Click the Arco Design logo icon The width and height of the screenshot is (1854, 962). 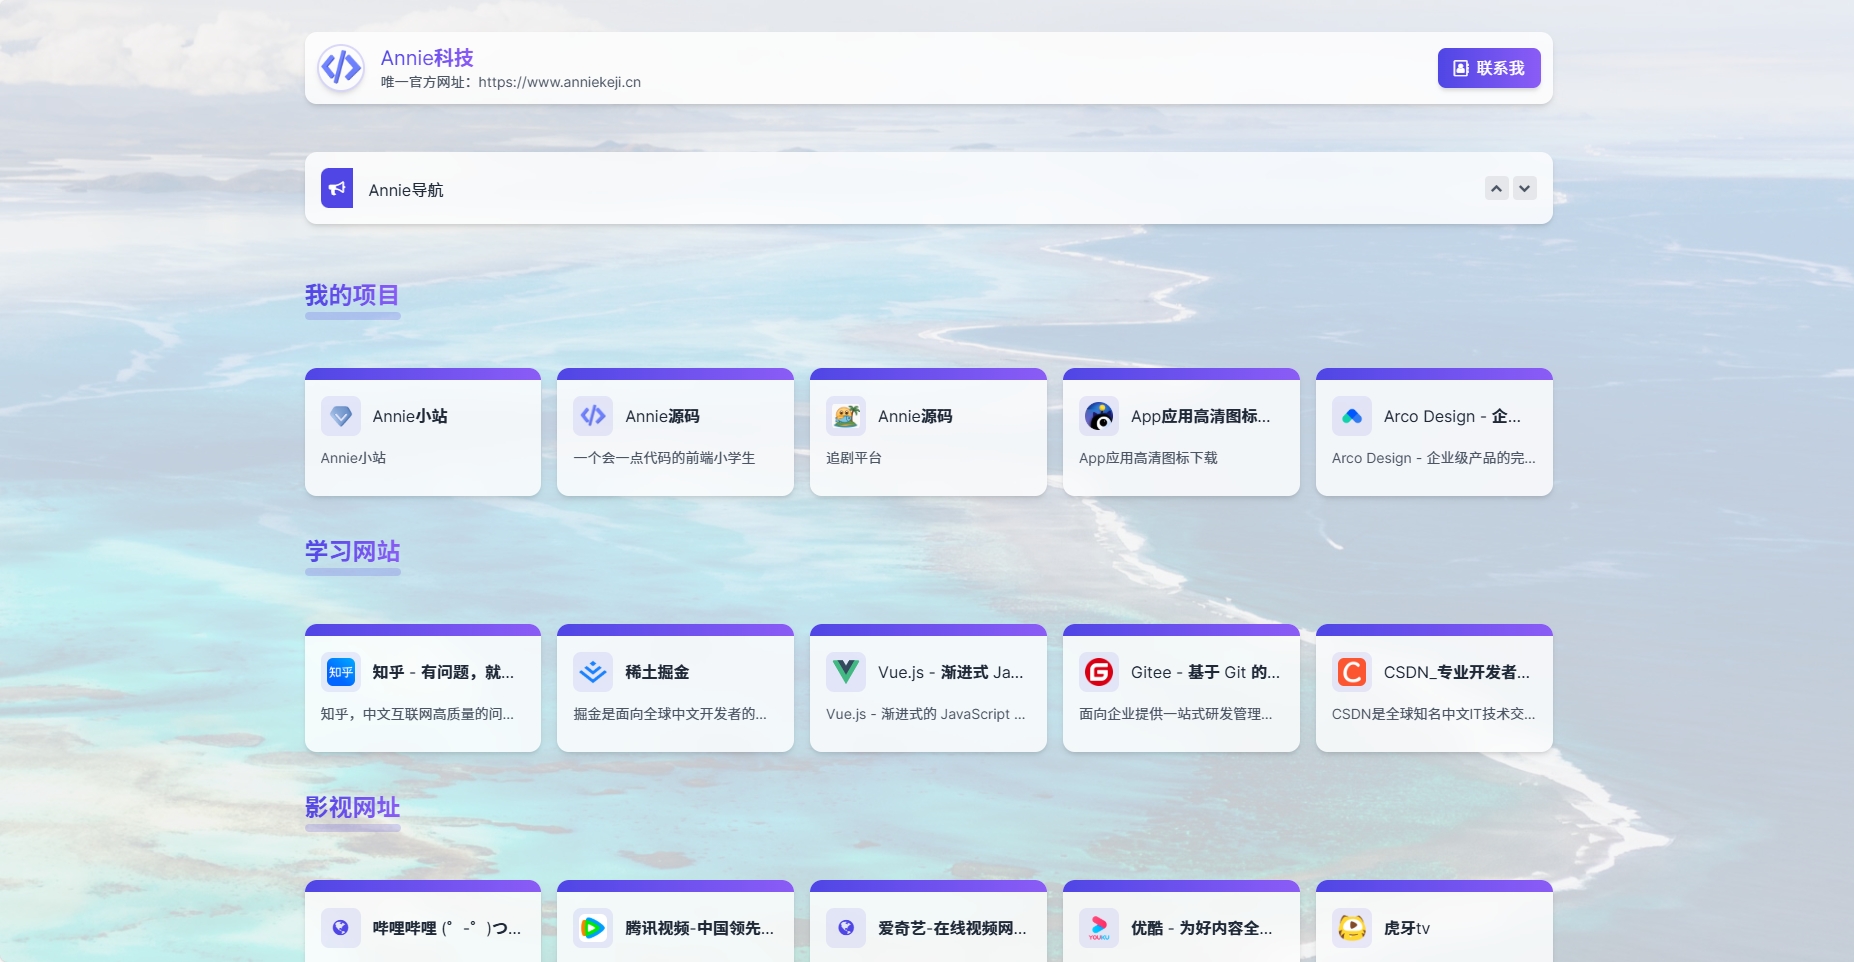(x=1352, y=416)
